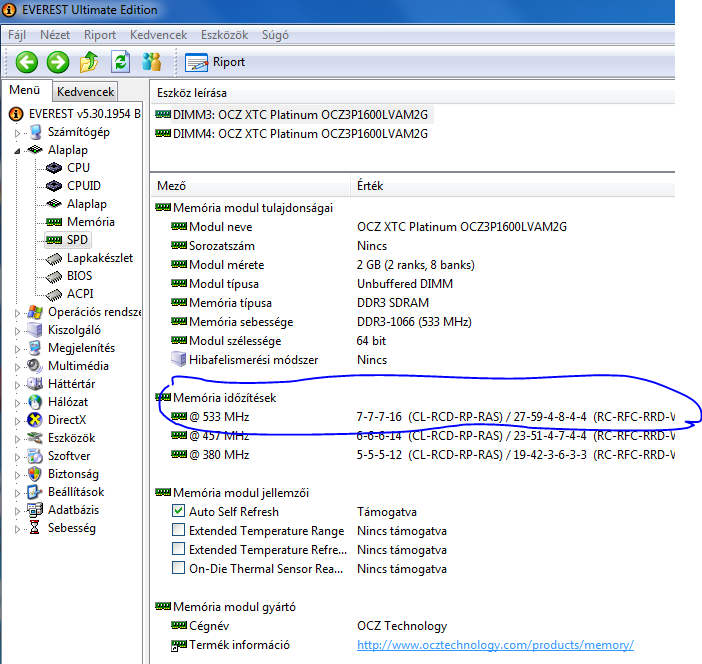Click the Adatbázis database icon

point(34,510)
